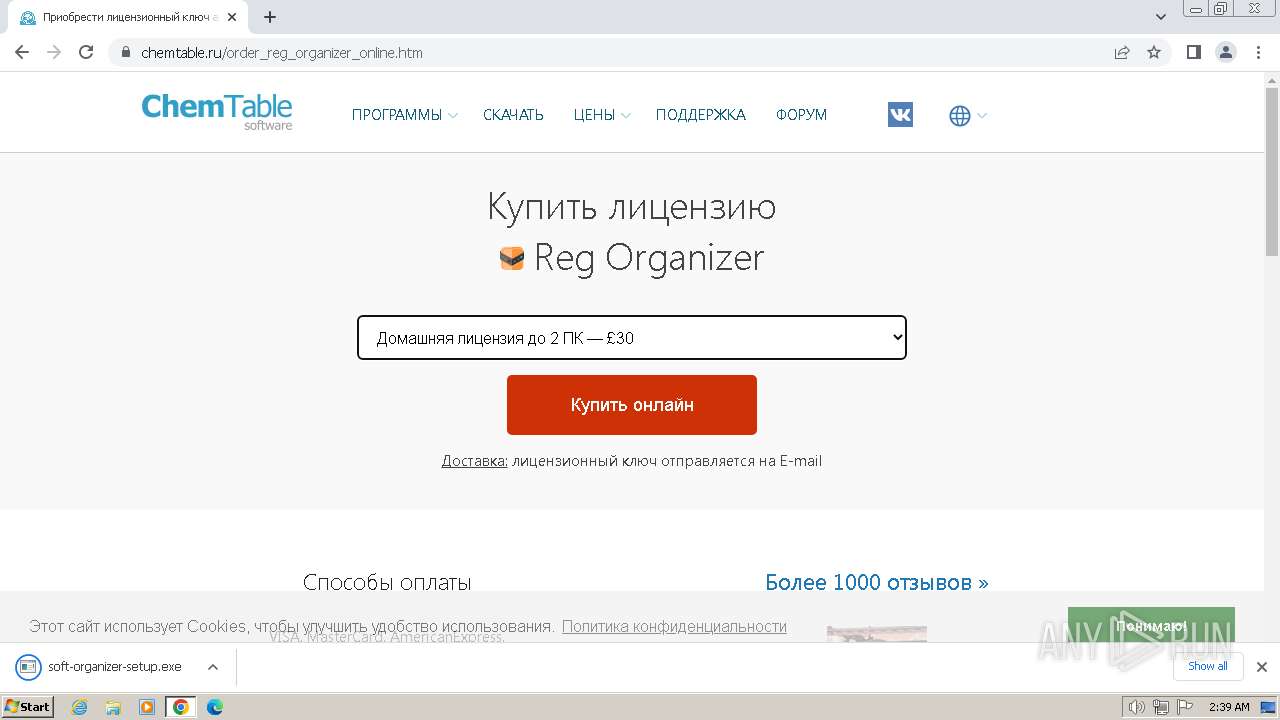The width and height of the screenshot is (1280, 720).
Task: Click the Доставка link
Action: [475, 461]
